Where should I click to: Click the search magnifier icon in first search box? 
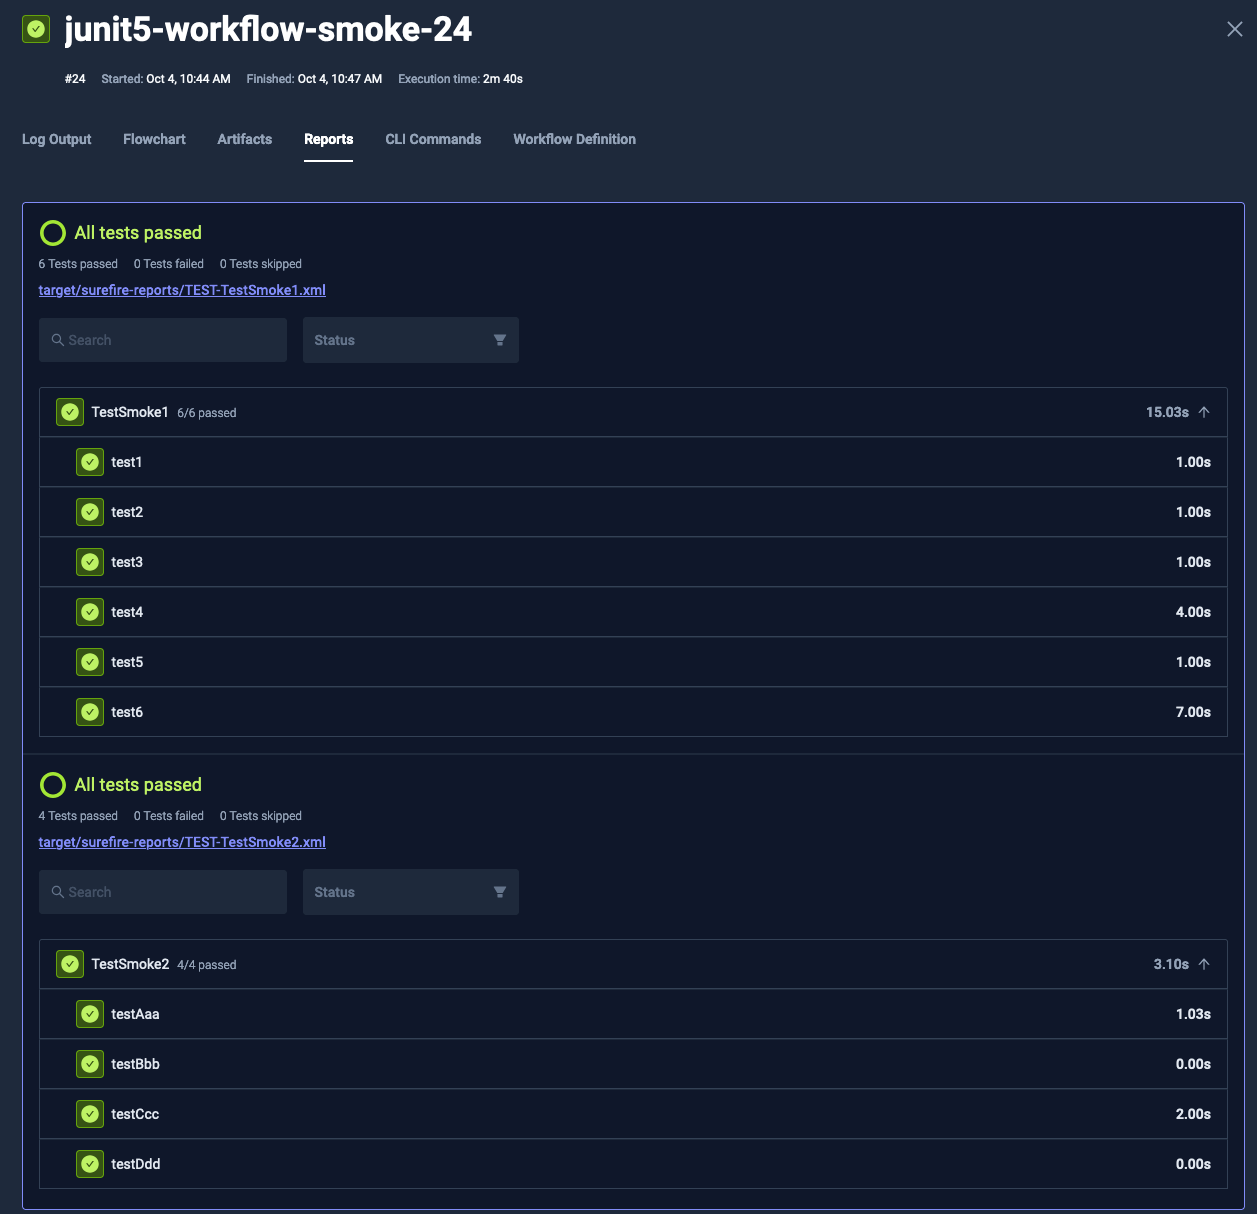tap(57, 340)
